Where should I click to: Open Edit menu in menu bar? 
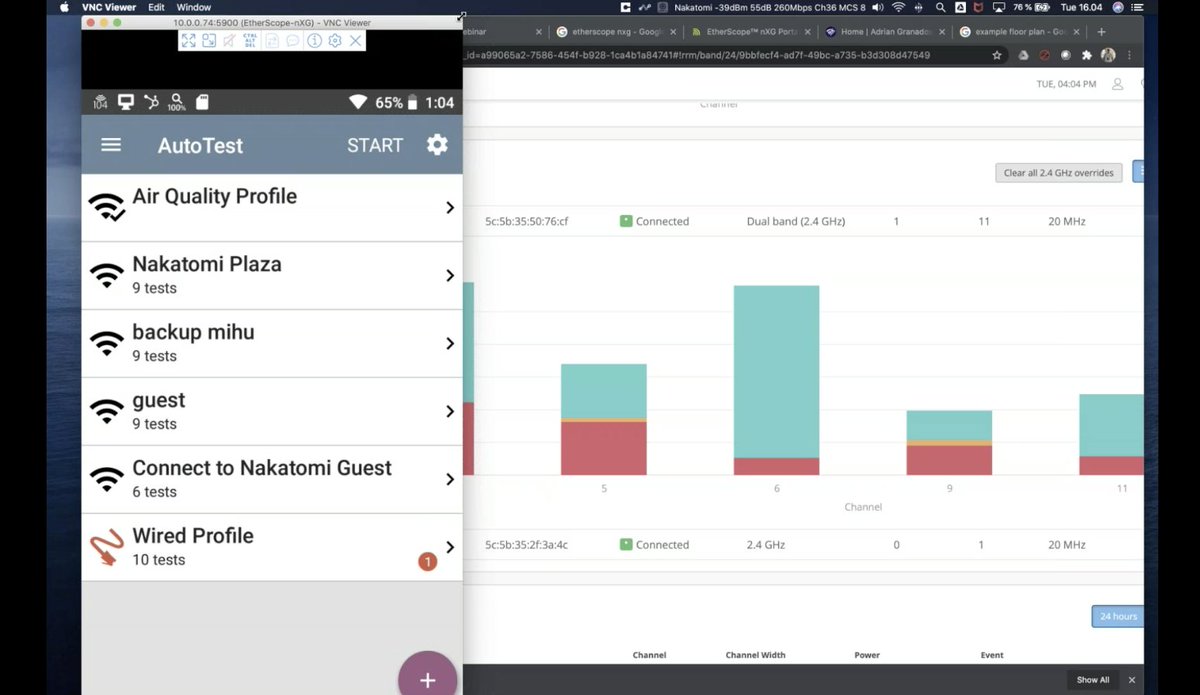pos(156,7)
